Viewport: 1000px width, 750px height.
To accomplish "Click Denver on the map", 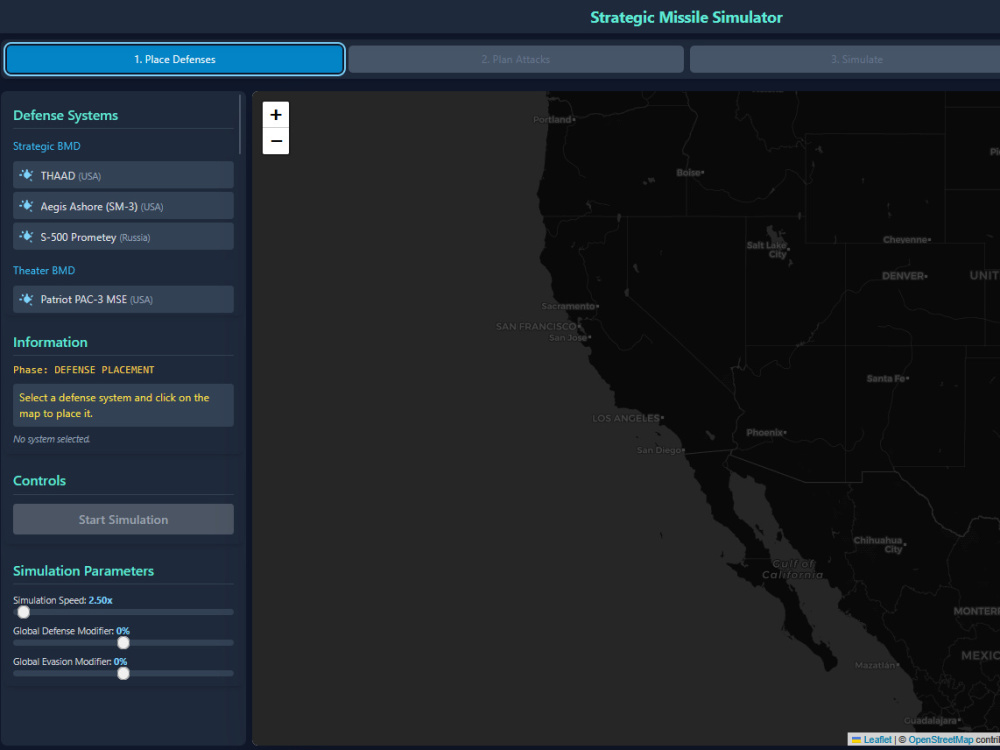I will click(904, 276).
